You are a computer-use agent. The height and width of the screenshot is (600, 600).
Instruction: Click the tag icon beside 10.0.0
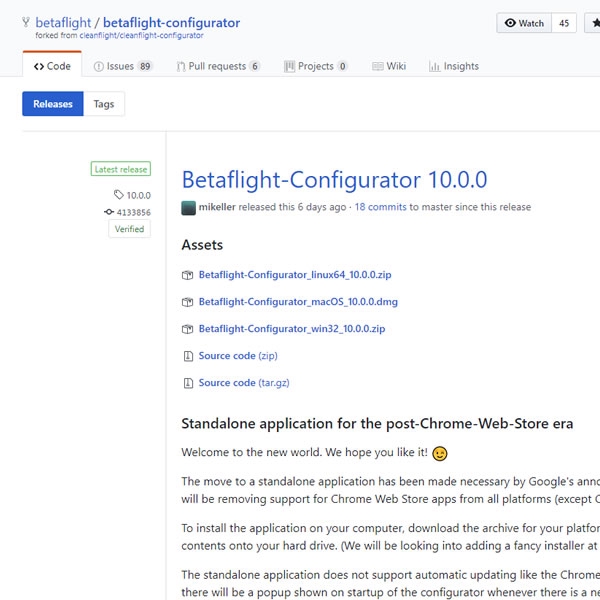click(x=119, y=195)
